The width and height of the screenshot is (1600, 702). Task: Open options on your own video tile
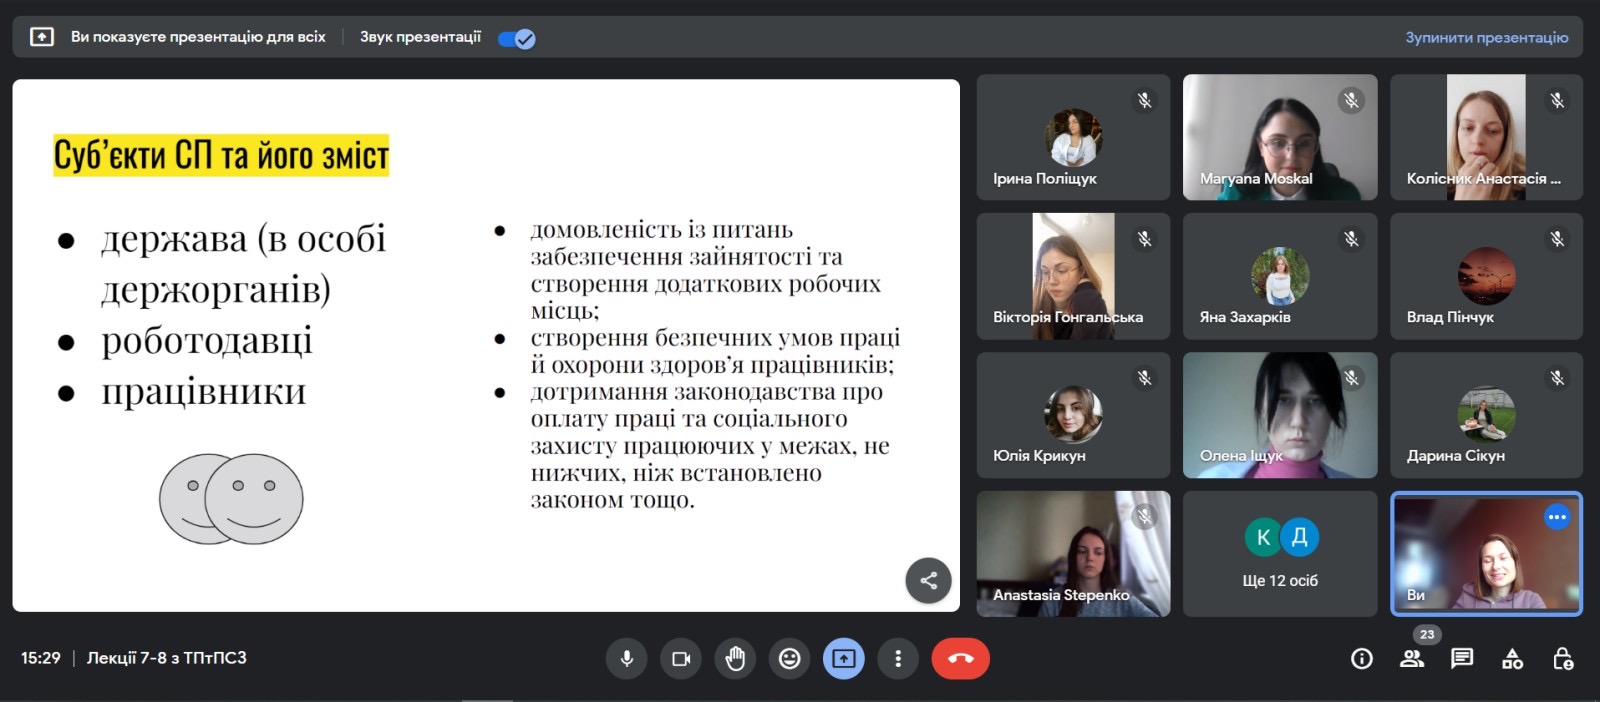[1556, 517]
